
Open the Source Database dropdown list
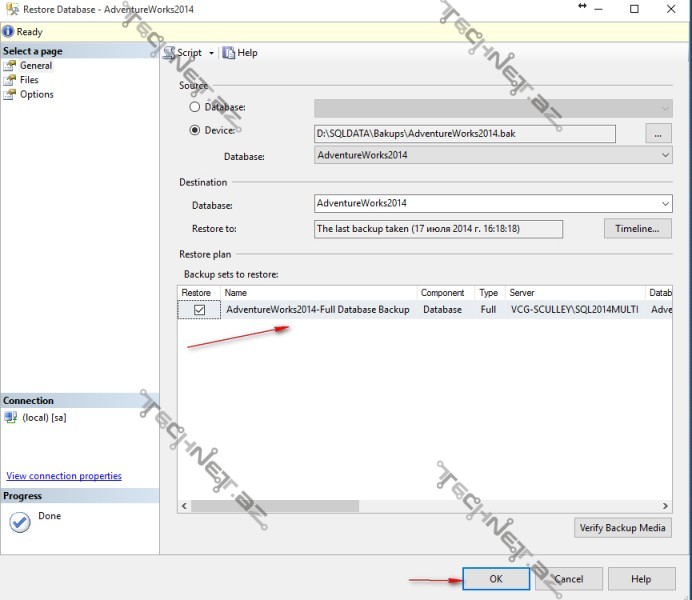tap(665, 156)
